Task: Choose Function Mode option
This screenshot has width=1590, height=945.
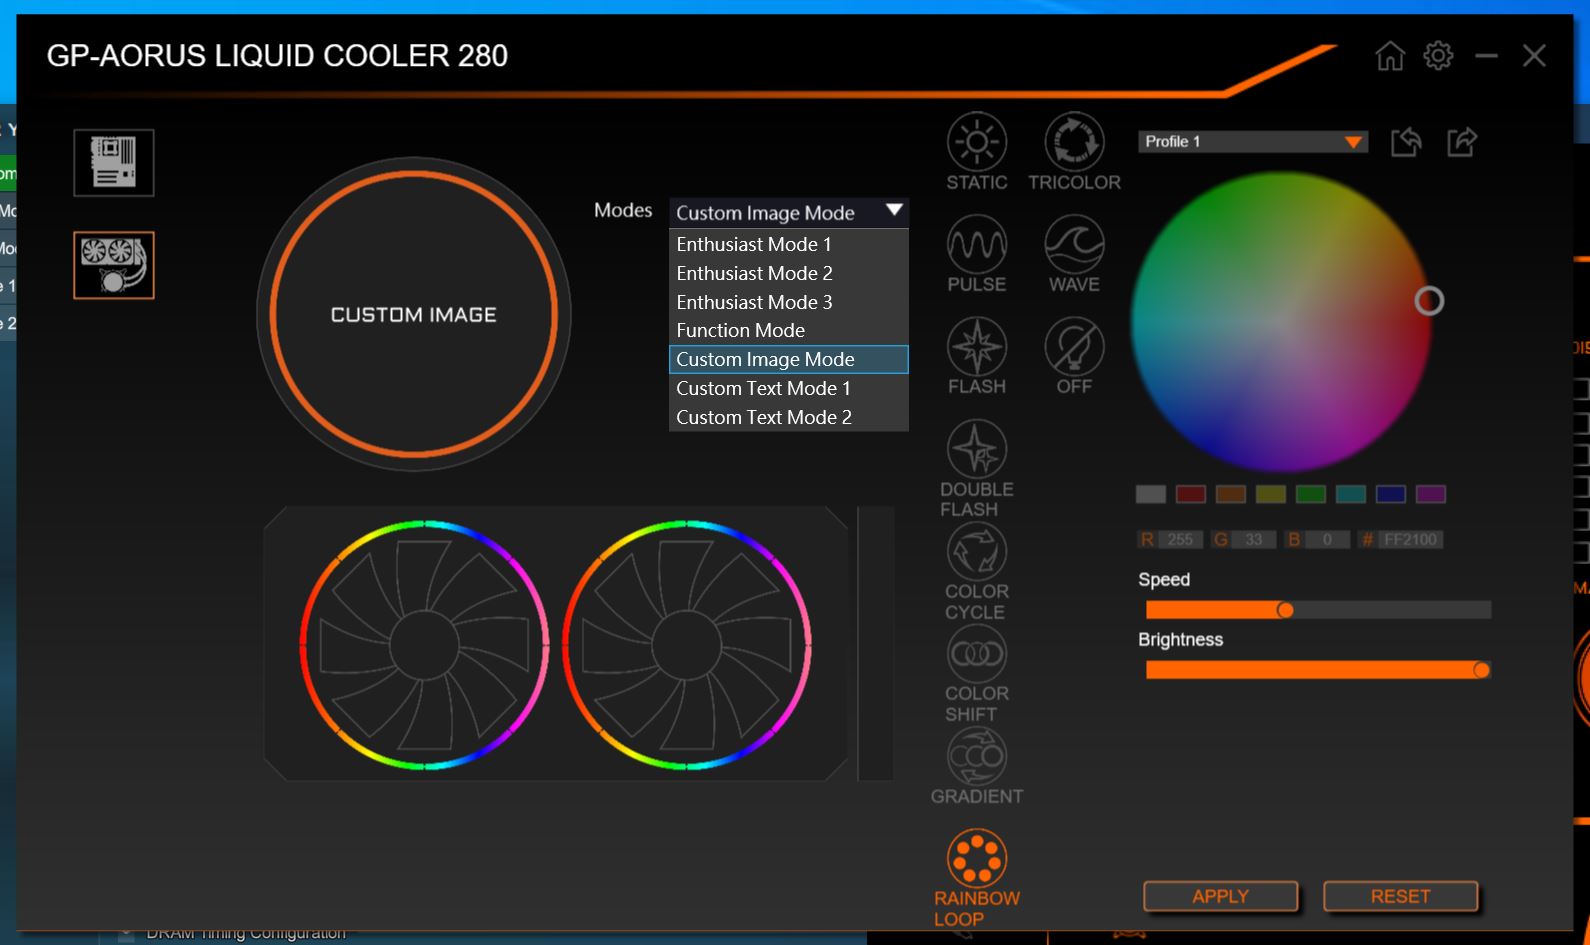Action: (788, 330)
